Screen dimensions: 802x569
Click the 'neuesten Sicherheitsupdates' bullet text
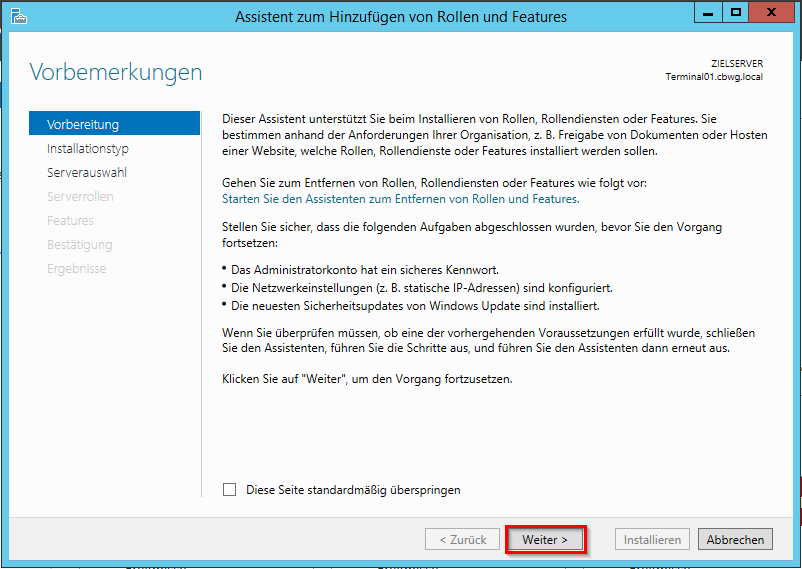tap(415, 306)
